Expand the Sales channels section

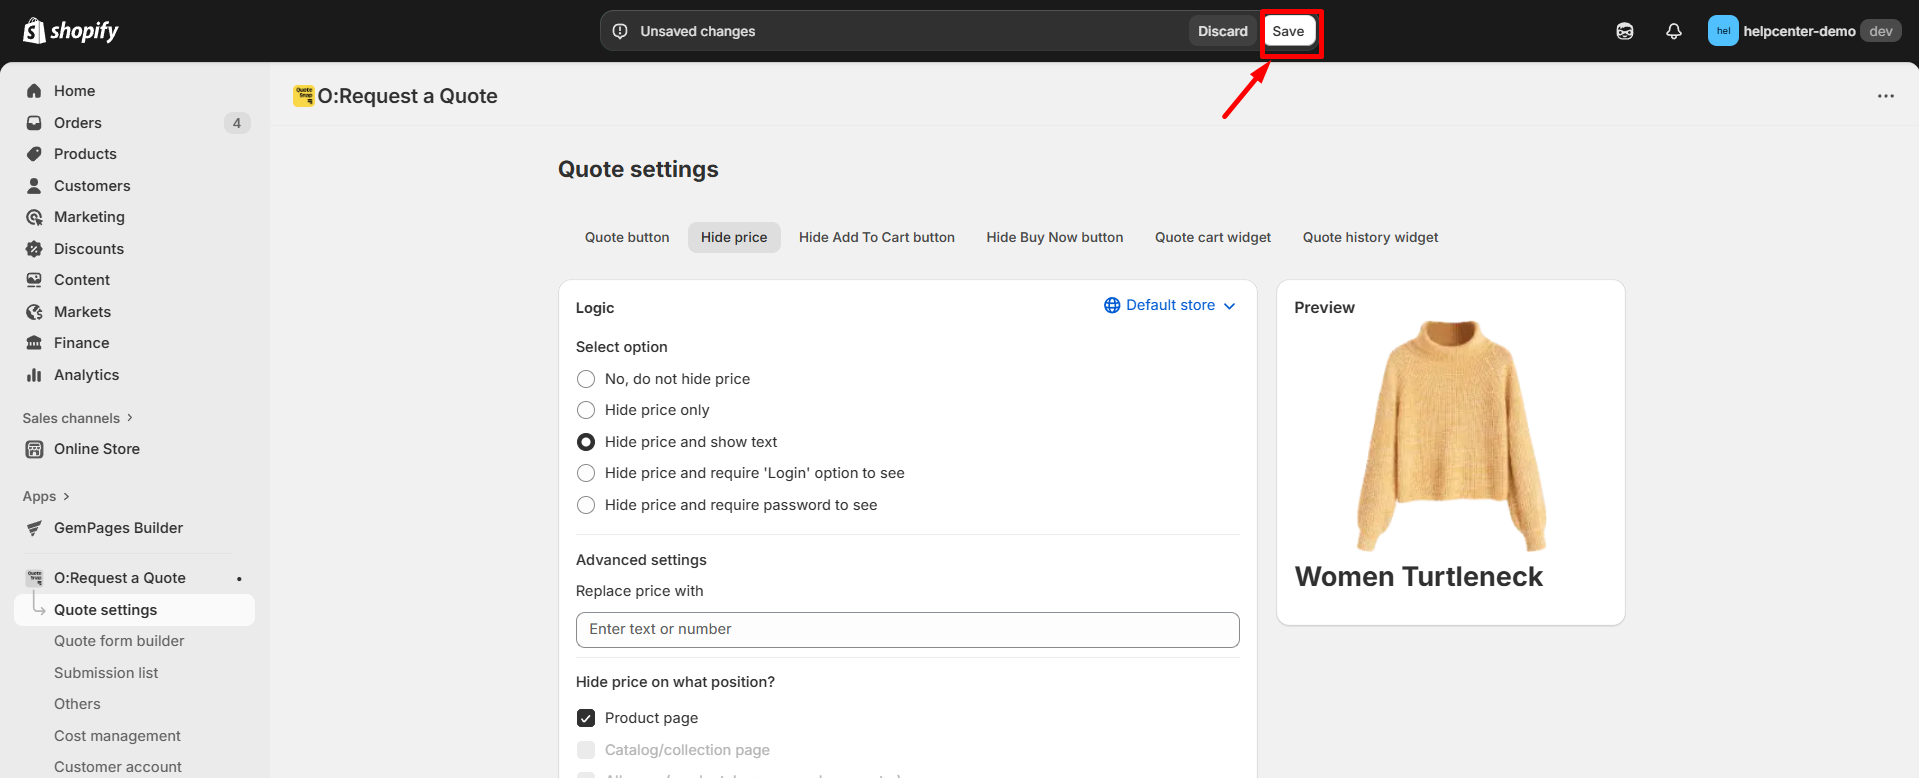tap(77, 418)
